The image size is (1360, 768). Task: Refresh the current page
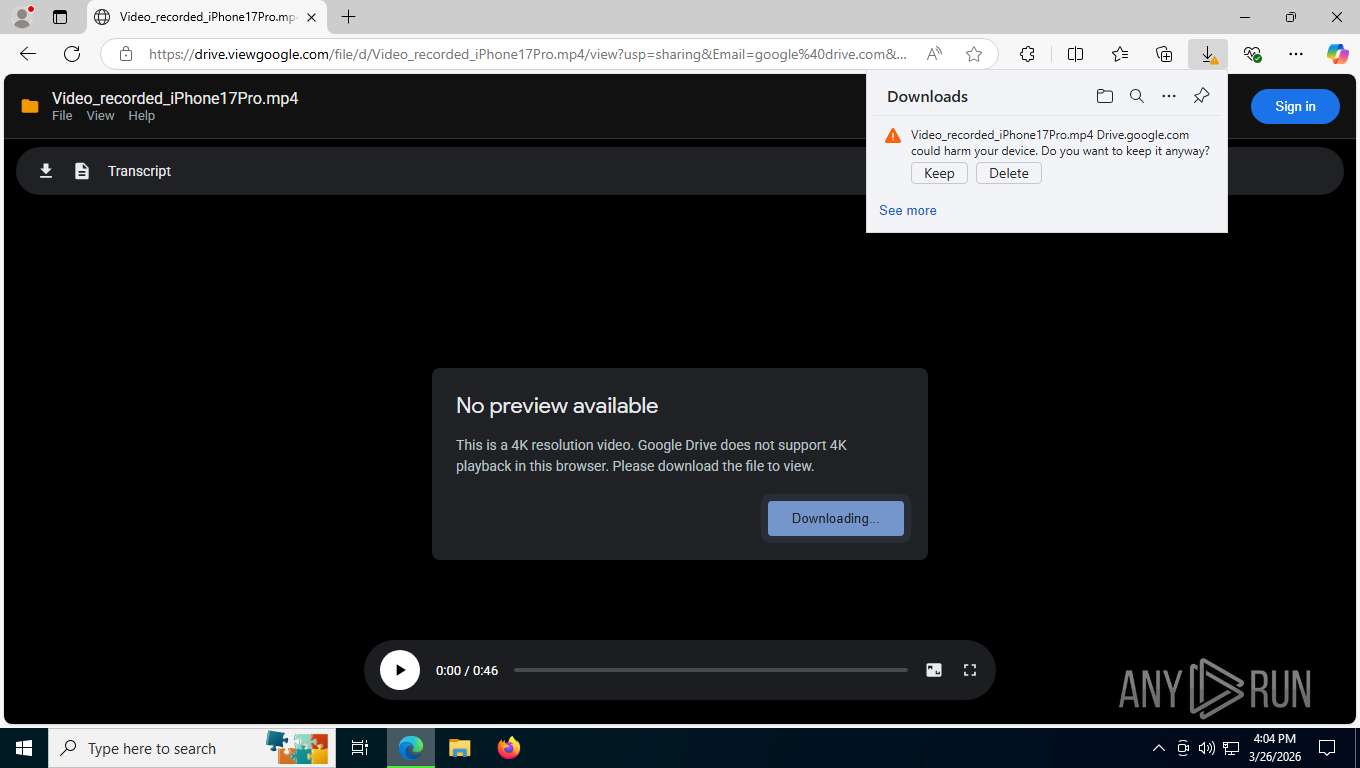coord(72,54)
